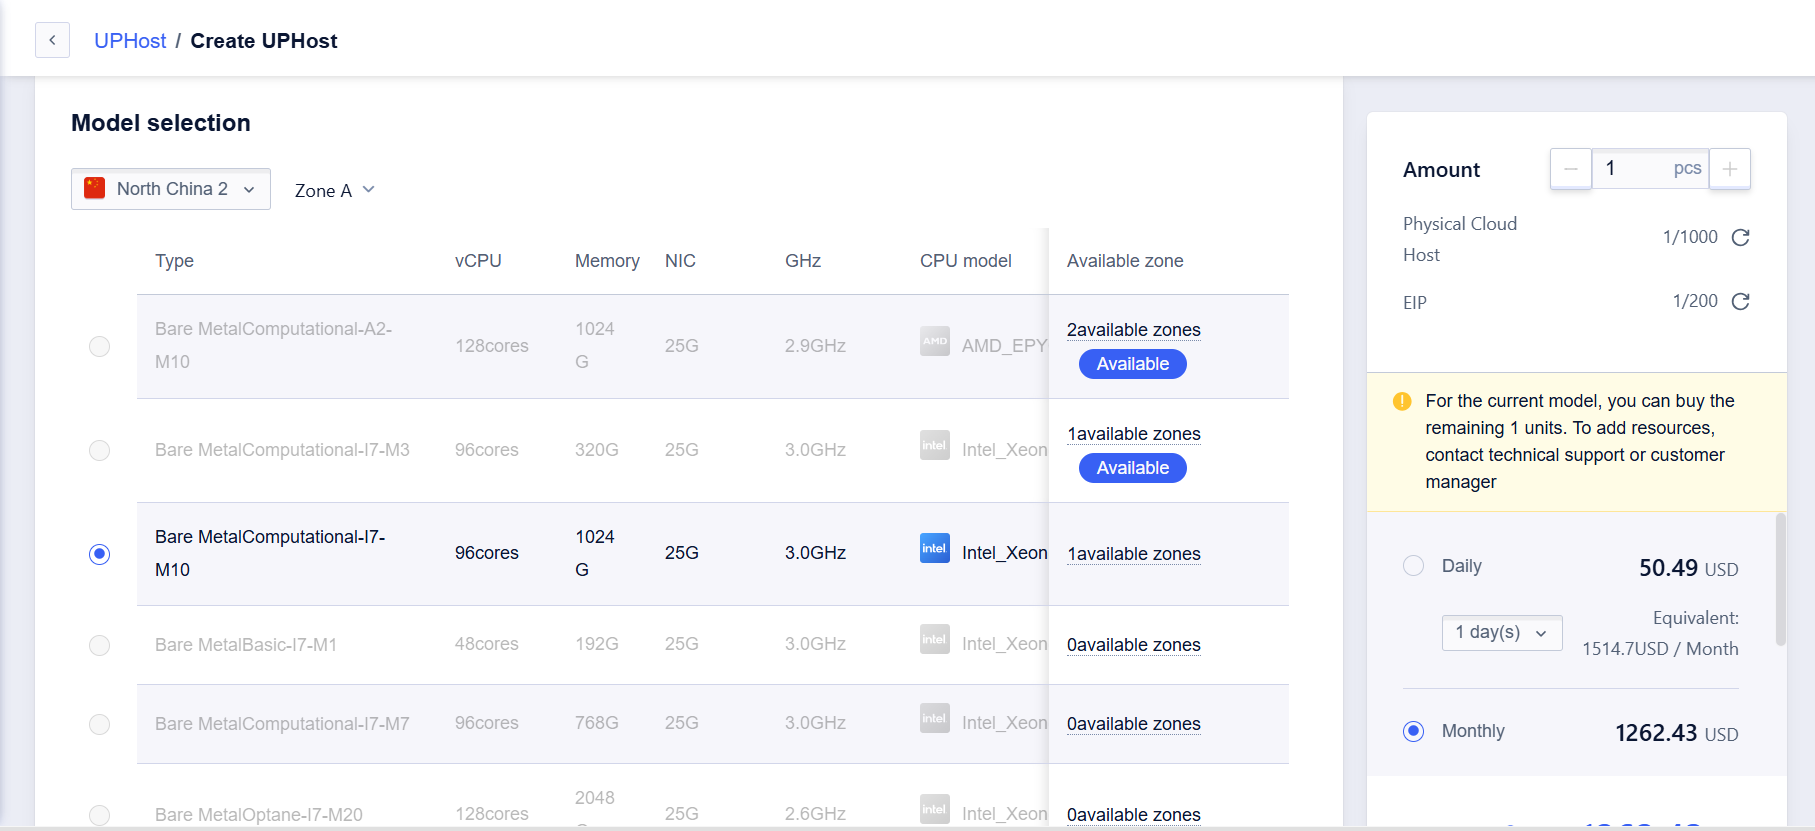Click the 1/1000 Physical Cloud Host quota value
The width and height of the screenshot is (1815, 831).
pos(1690,237)
